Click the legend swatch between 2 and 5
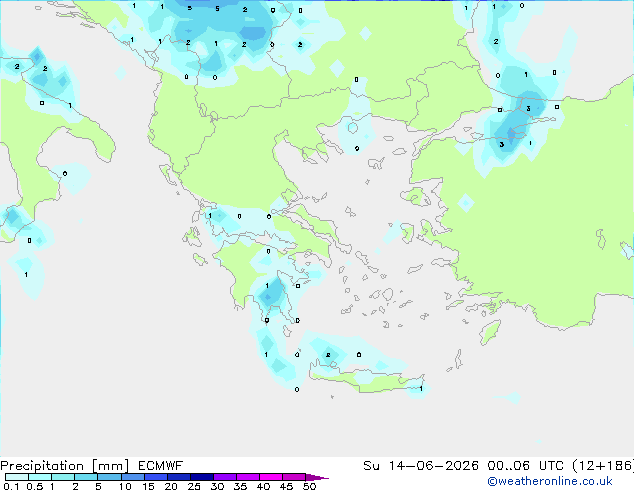The height and width of the screenshot is (490, 634). (x=86, y=477)
